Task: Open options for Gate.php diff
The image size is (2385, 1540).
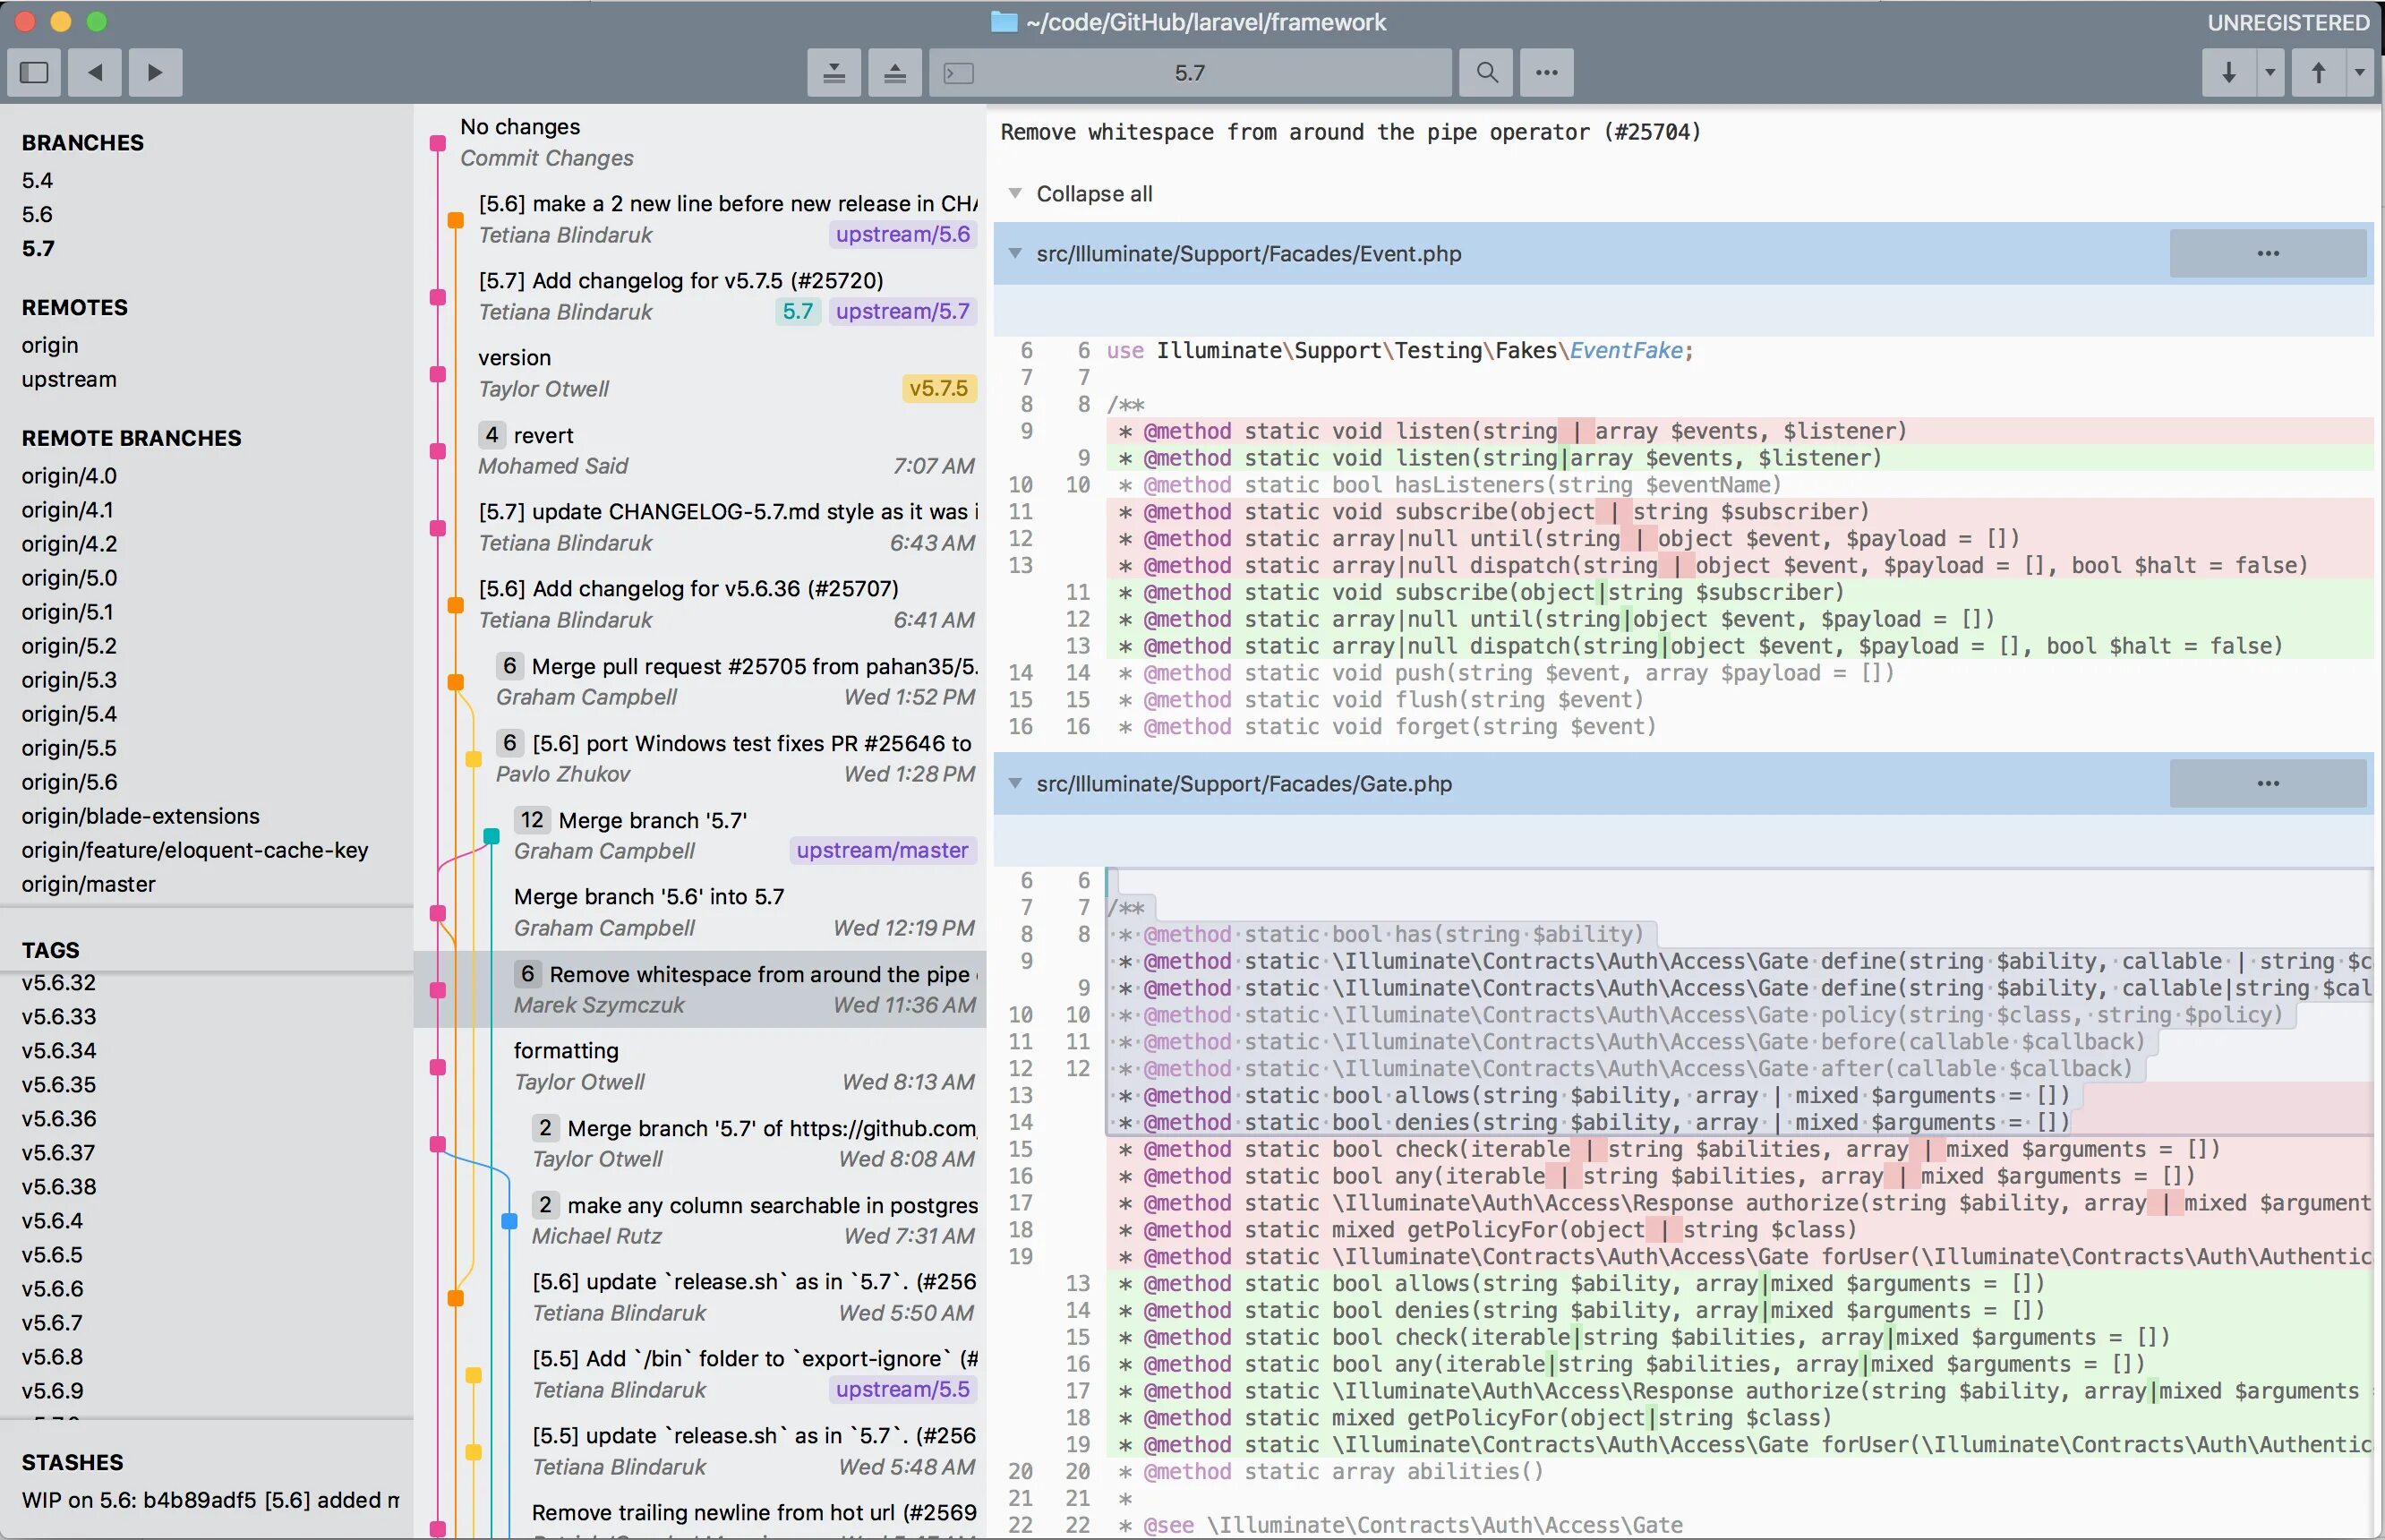Action: pyautogui.click(x=2267, y=783)
